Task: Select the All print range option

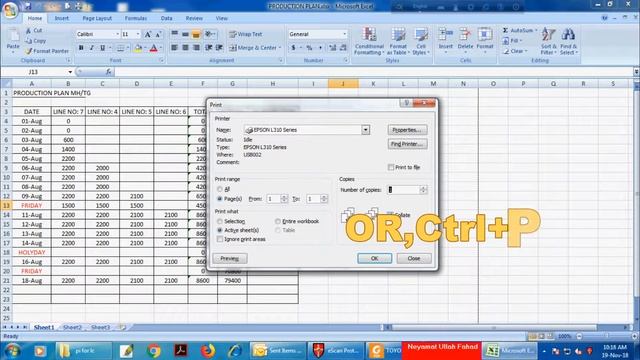Action: pyautogui.click(x=220, y=189)
